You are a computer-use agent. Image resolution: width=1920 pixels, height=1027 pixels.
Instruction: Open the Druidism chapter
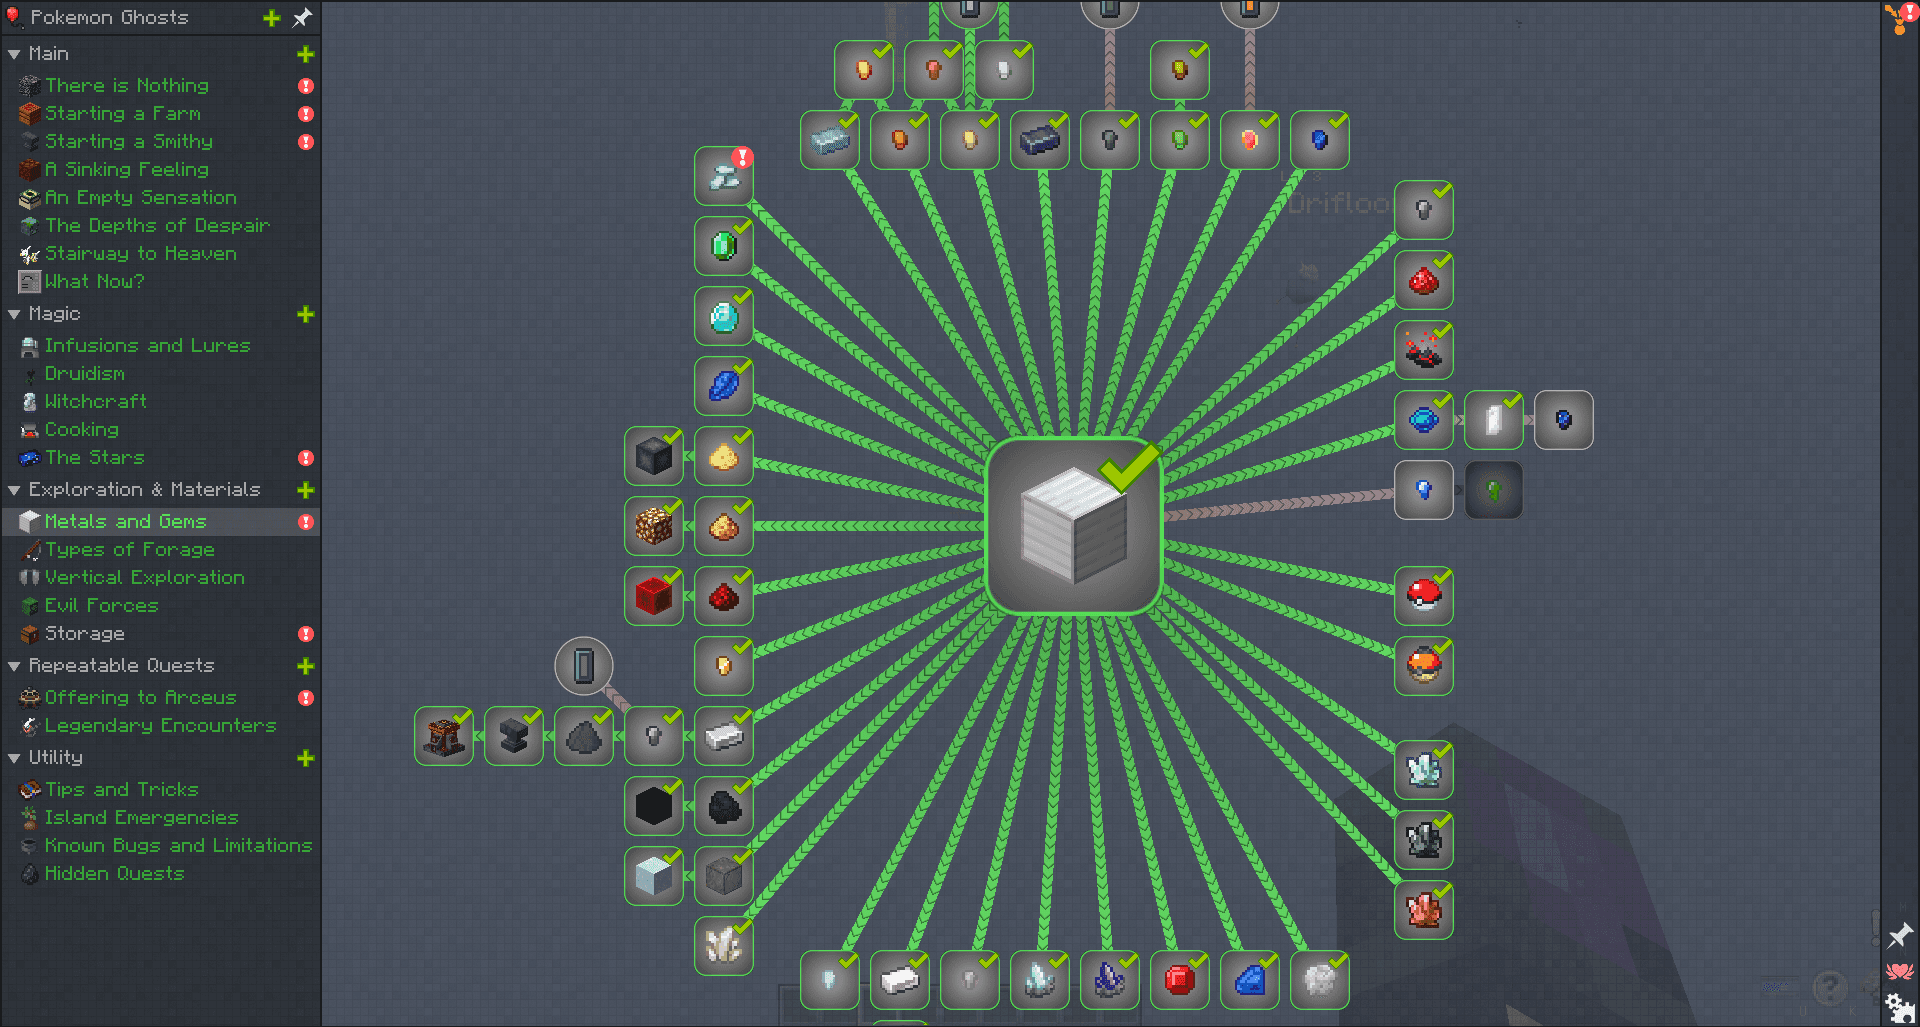pos(160,374)
